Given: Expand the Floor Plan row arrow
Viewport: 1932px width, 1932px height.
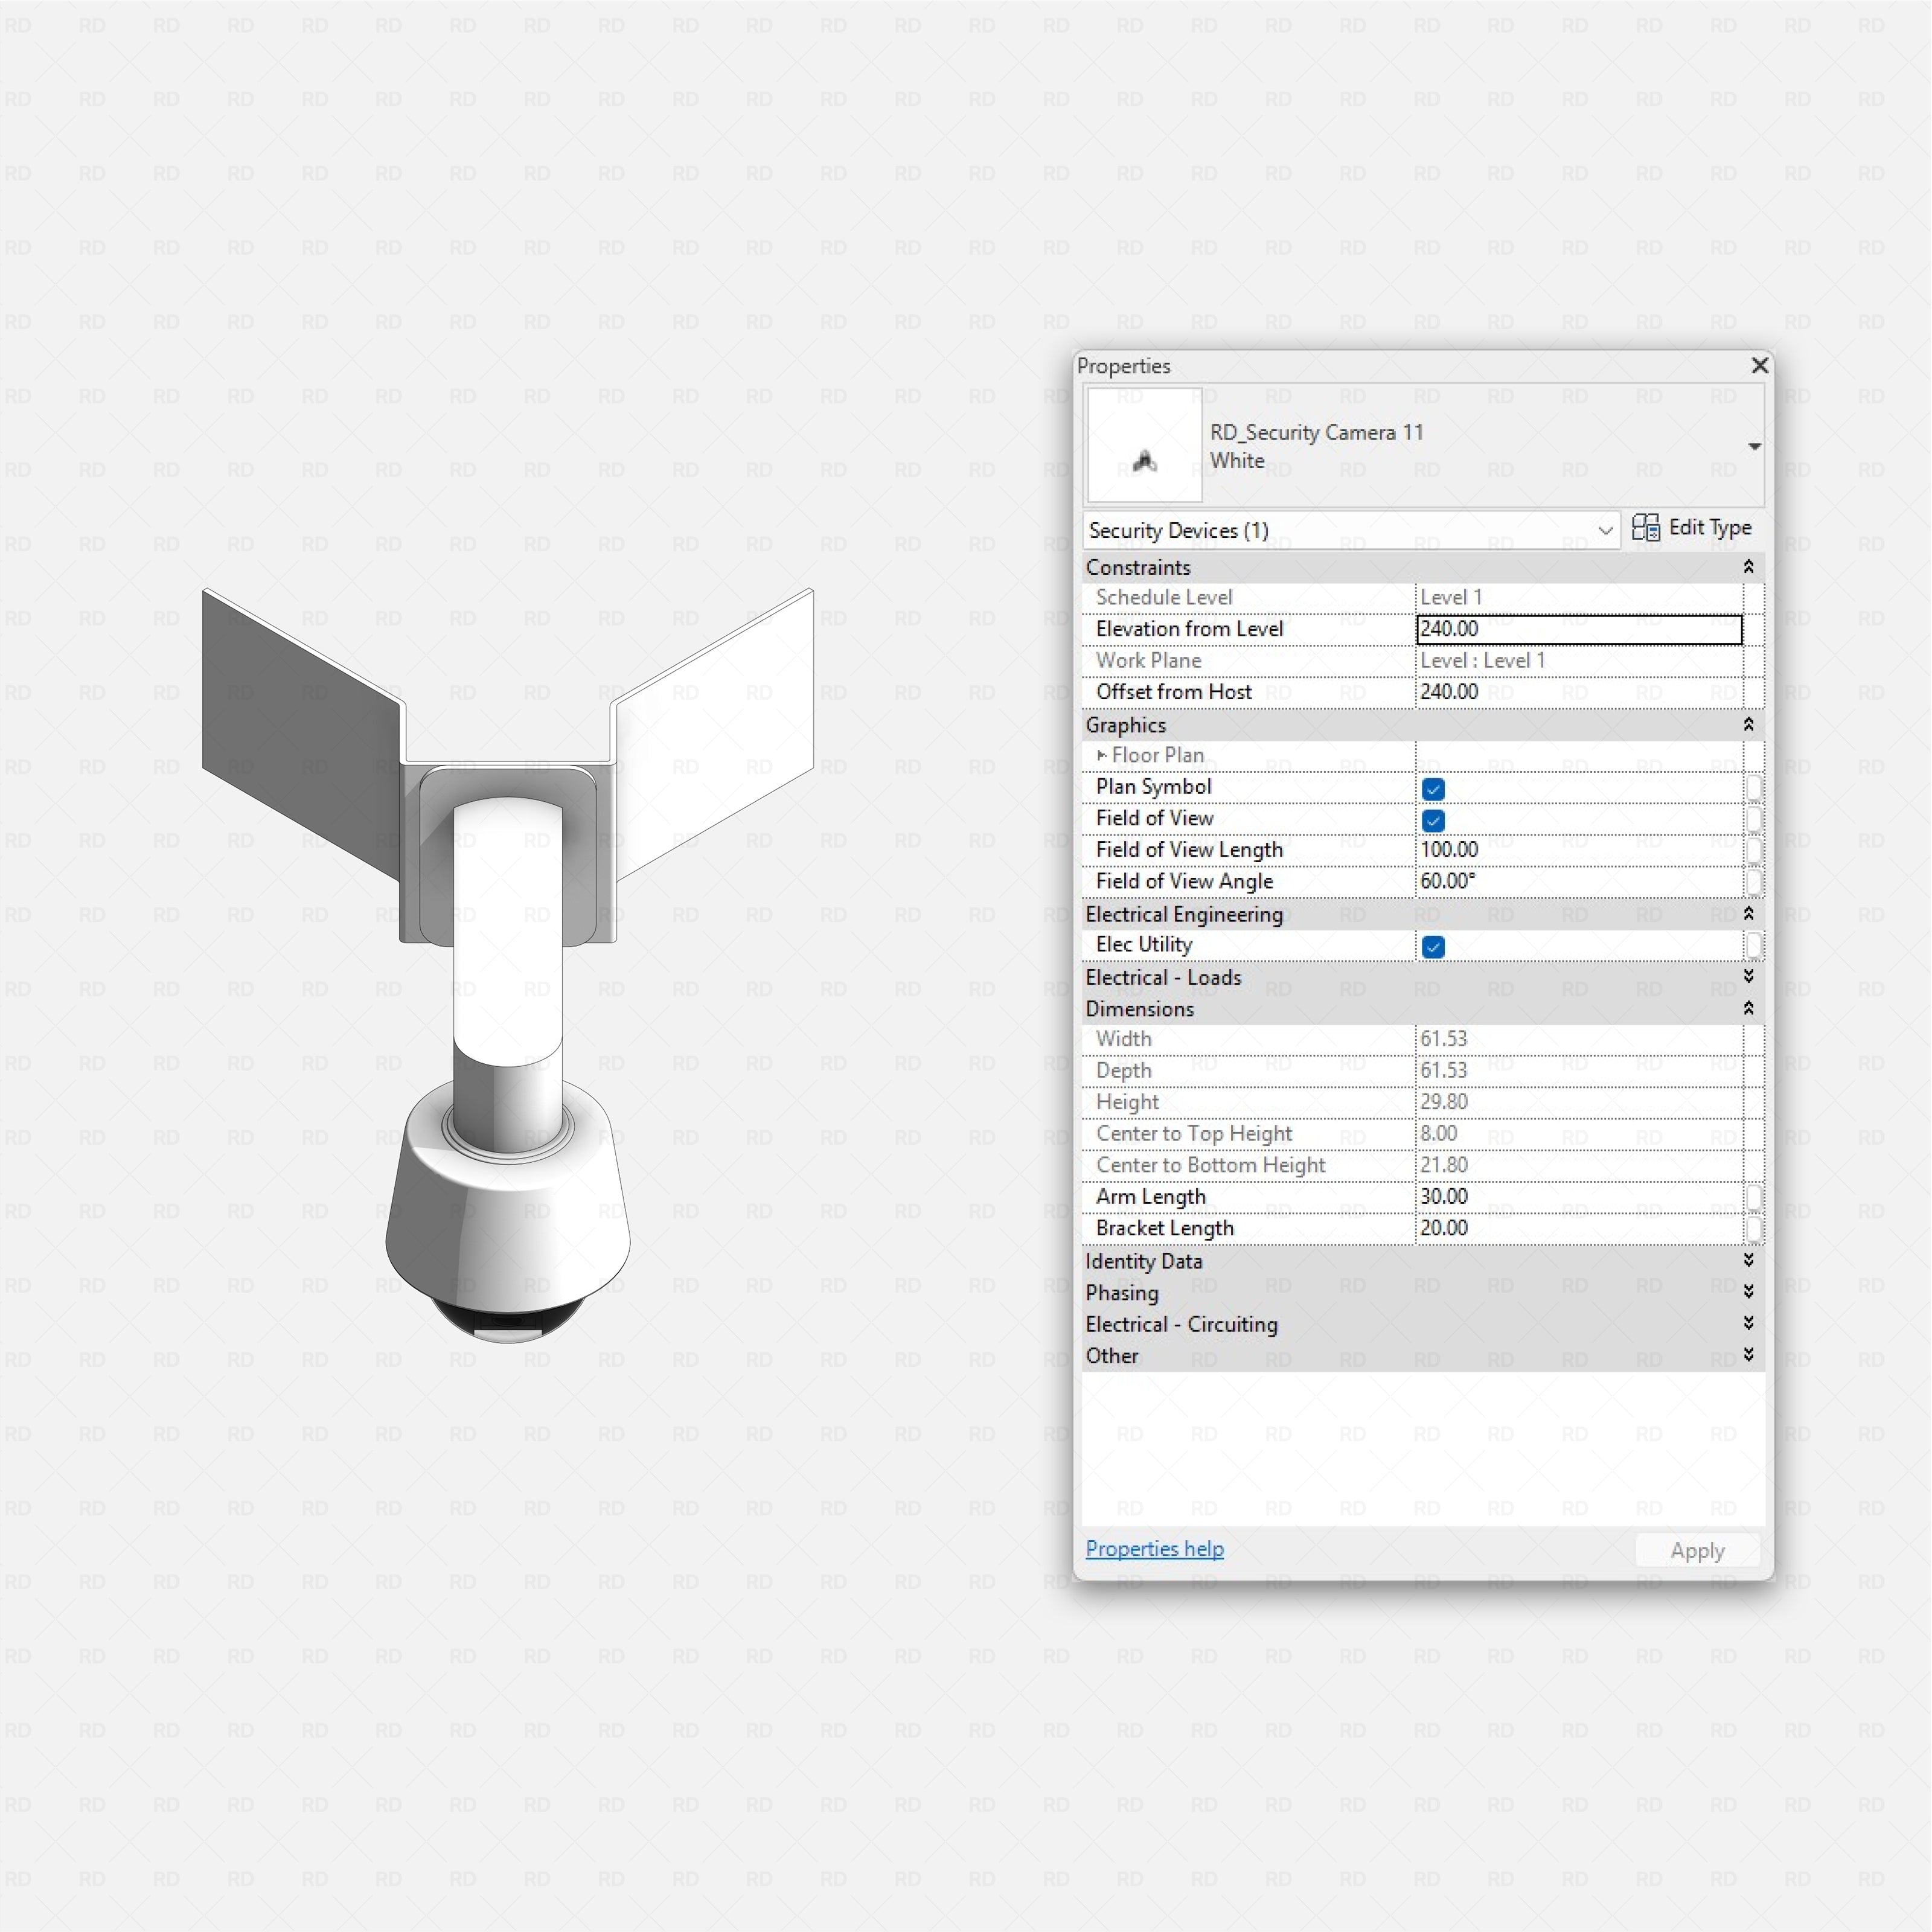Looking at the screenshot, I should click(x=1101, y=756).
